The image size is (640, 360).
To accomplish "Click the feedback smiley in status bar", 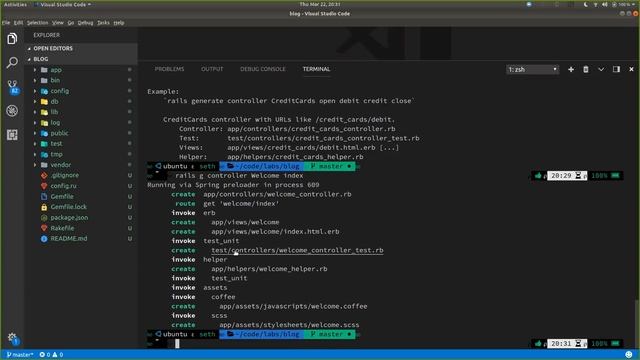I will pyautogui.click(x=629, y=354).
